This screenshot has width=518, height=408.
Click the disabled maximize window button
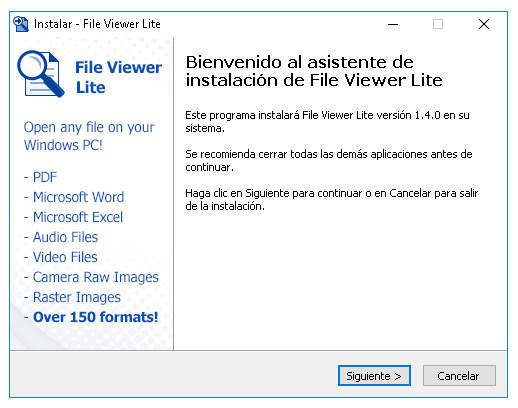438,24
